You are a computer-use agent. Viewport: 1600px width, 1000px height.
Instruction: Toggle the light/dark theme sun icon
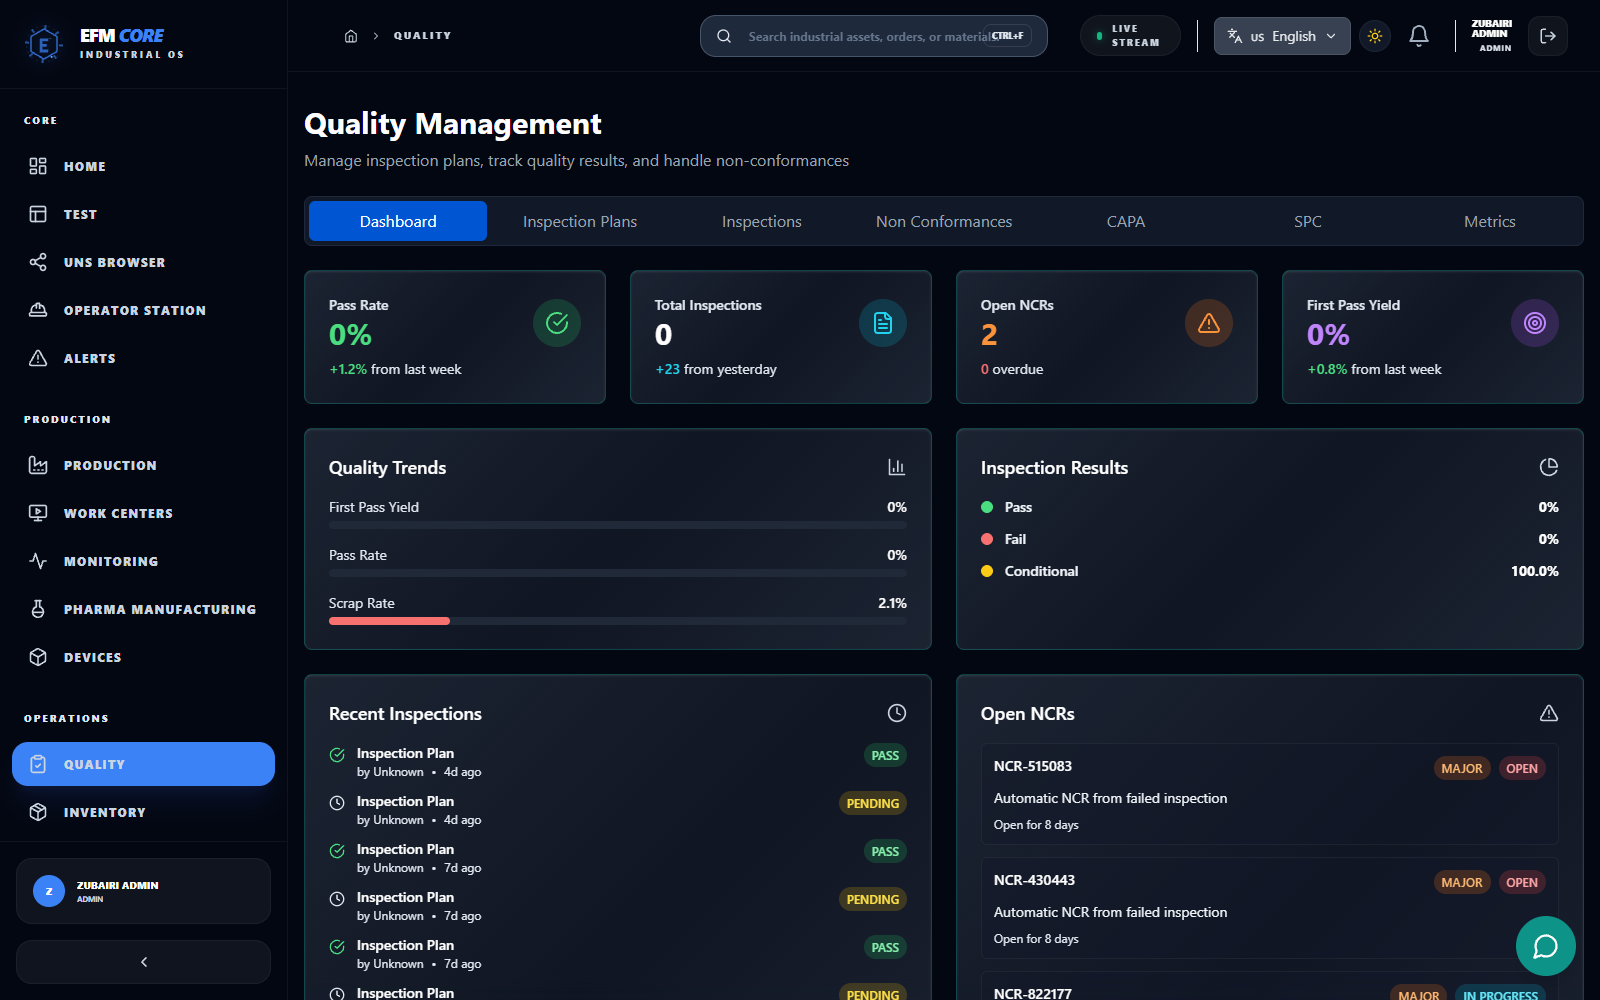(1374, 36)
